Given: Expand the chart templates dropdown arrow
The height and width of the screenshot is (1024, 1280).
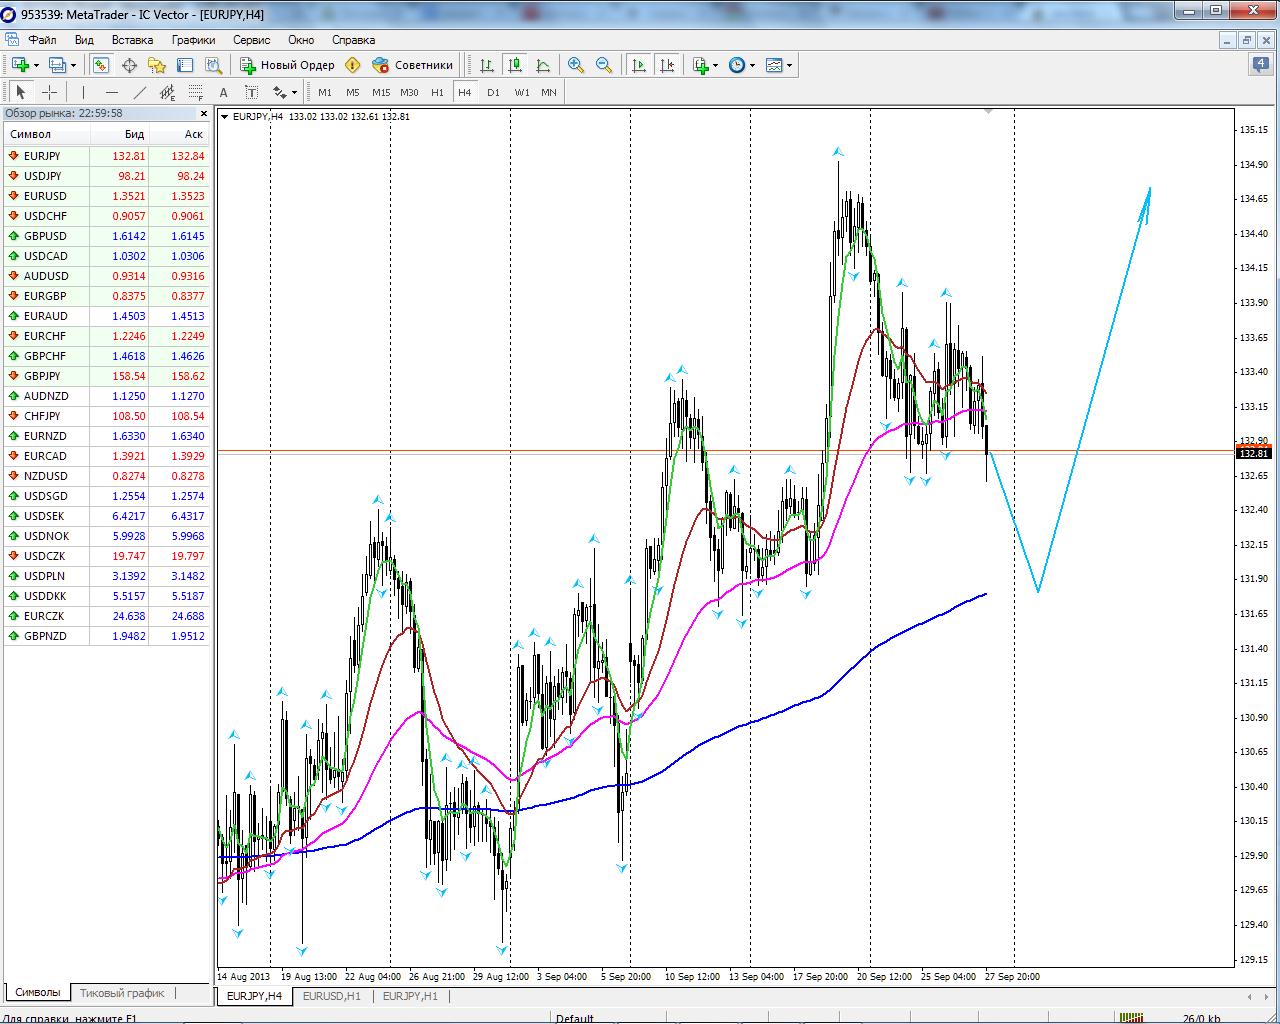Looking at the screenshot, I should 790,66.
